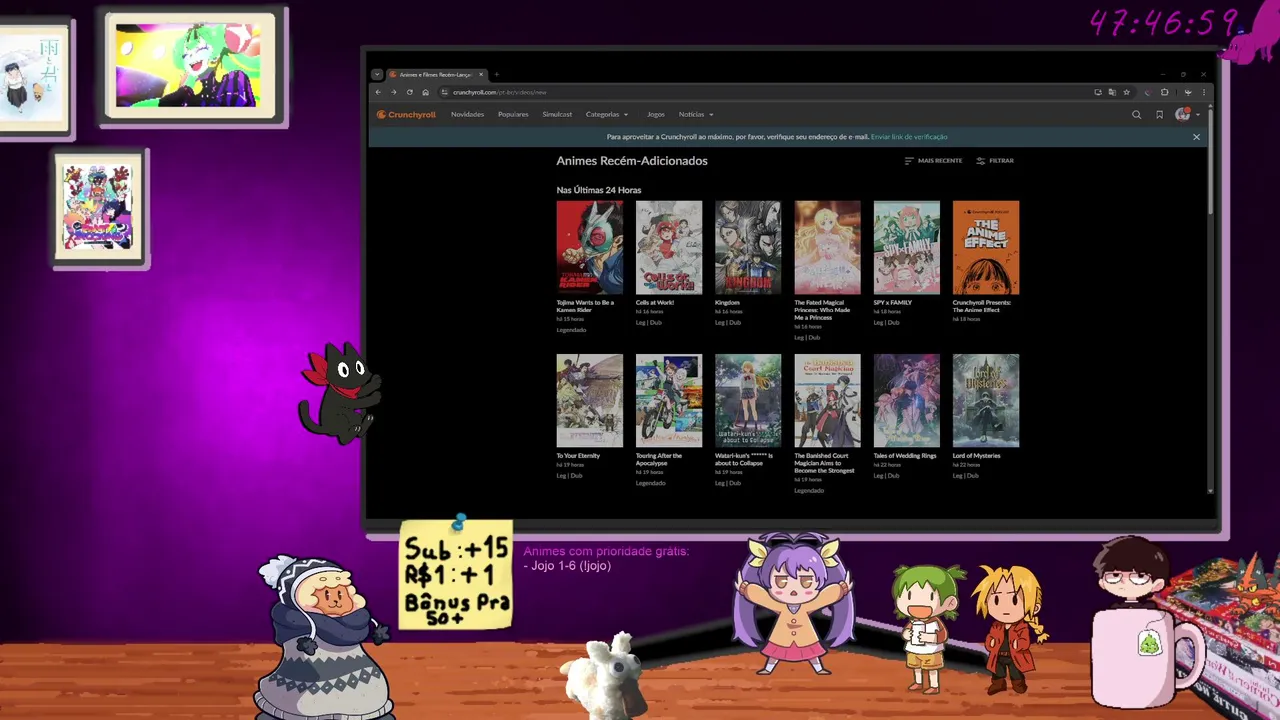Reload the page with the refresh icon
Viewport: 1280px width, 720px height.
[409, 92]
